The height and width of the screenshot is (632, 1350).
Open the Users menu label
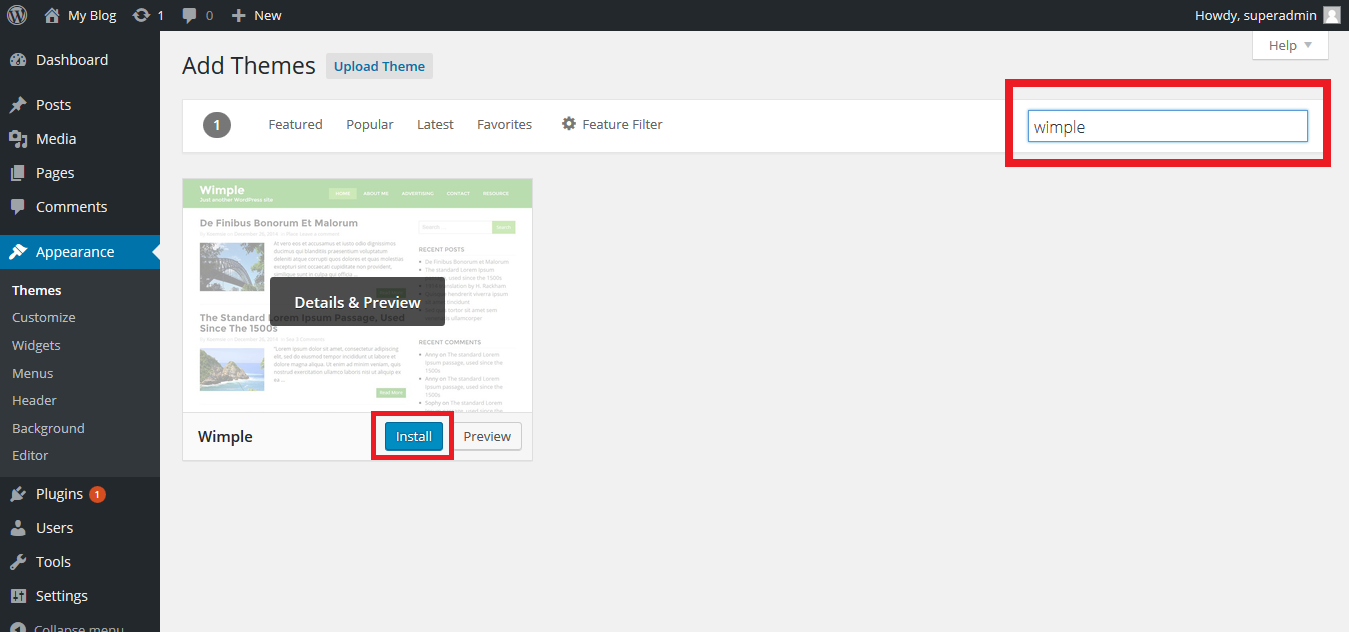[x=54, y=528]
